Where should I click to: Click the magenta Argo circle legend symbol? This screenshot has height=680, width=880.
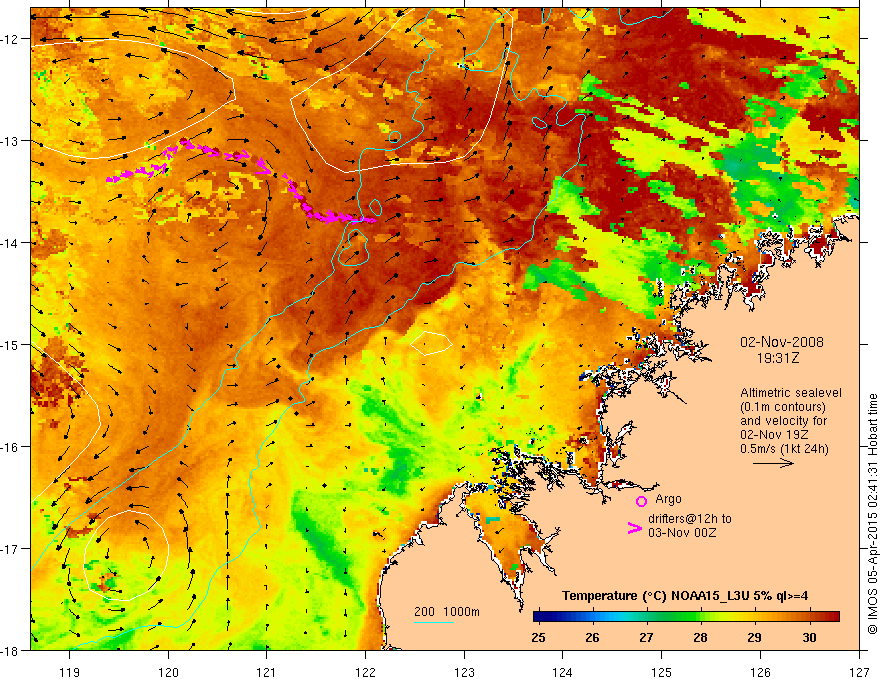point(641,501)
